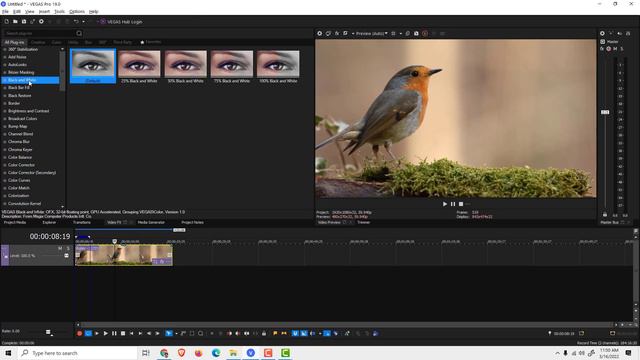
Task: Click timeline Play button
Action: pos(105,333)
